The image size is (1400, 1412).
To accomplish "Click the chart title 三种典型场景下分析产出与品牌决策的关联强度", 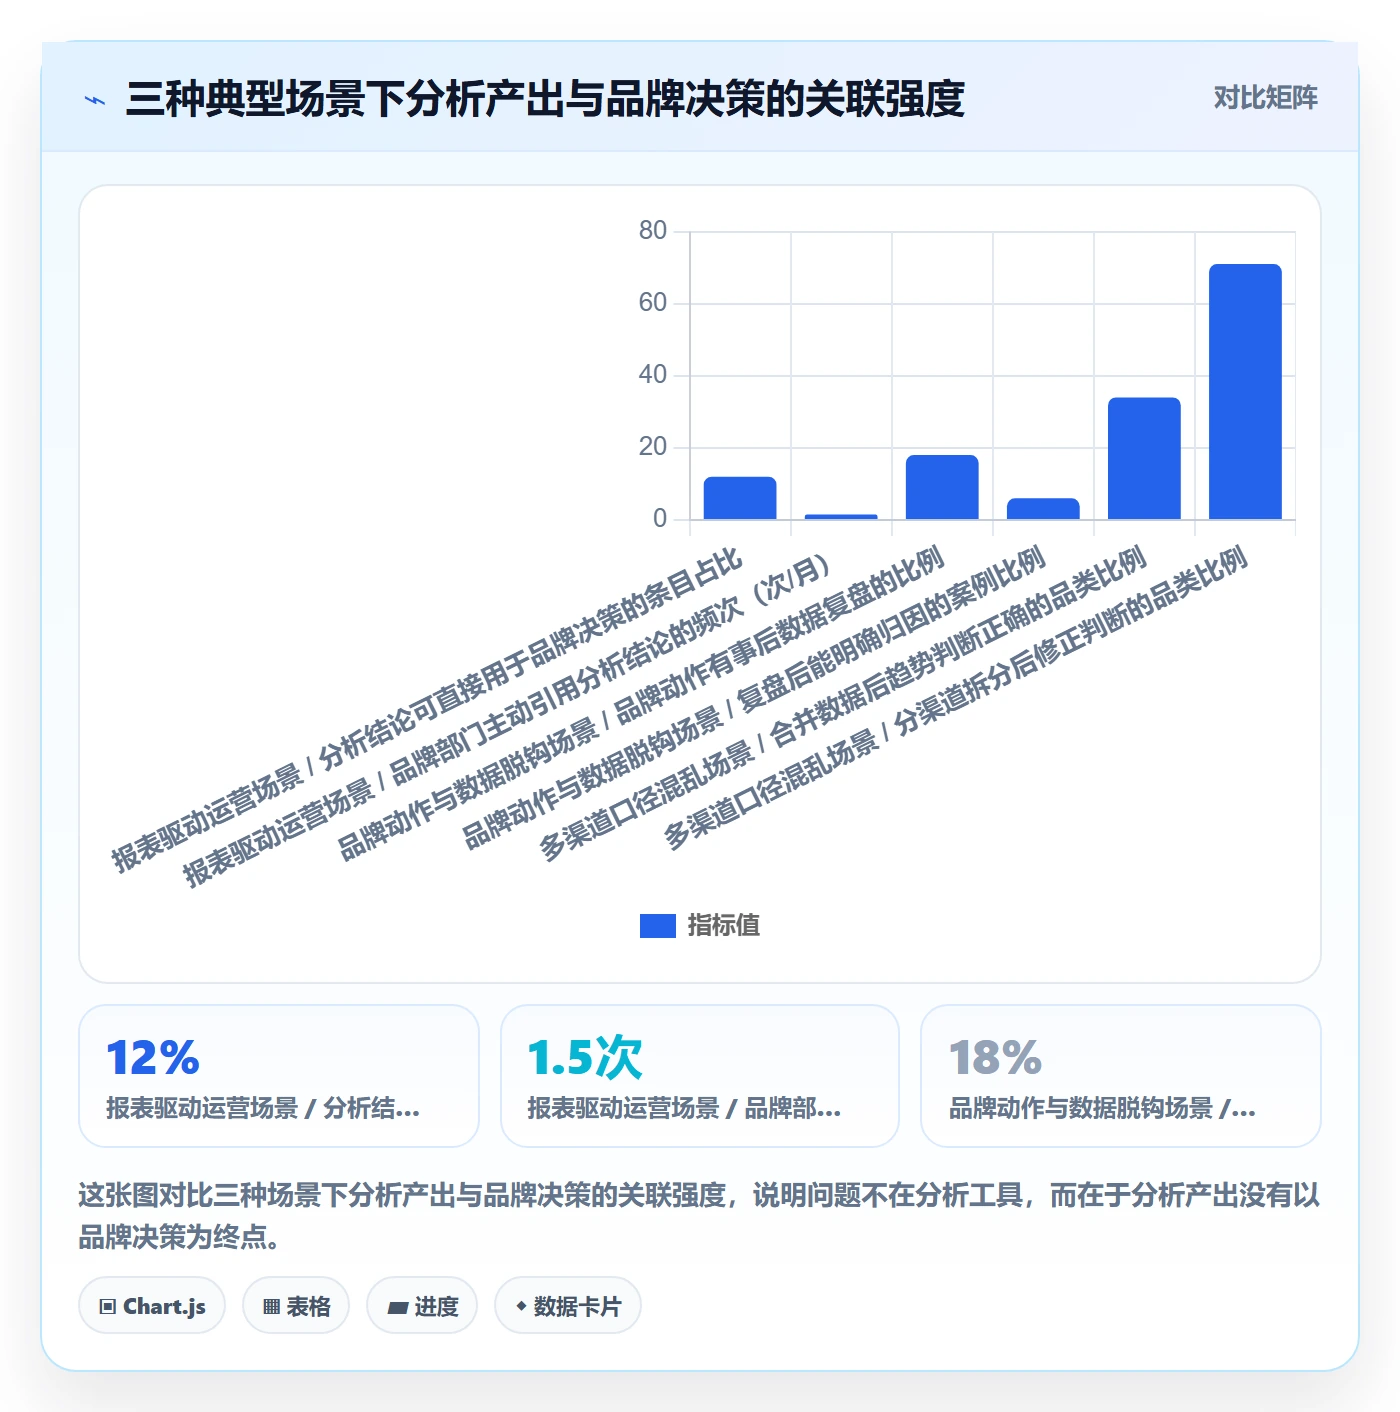I will [545, 99].
